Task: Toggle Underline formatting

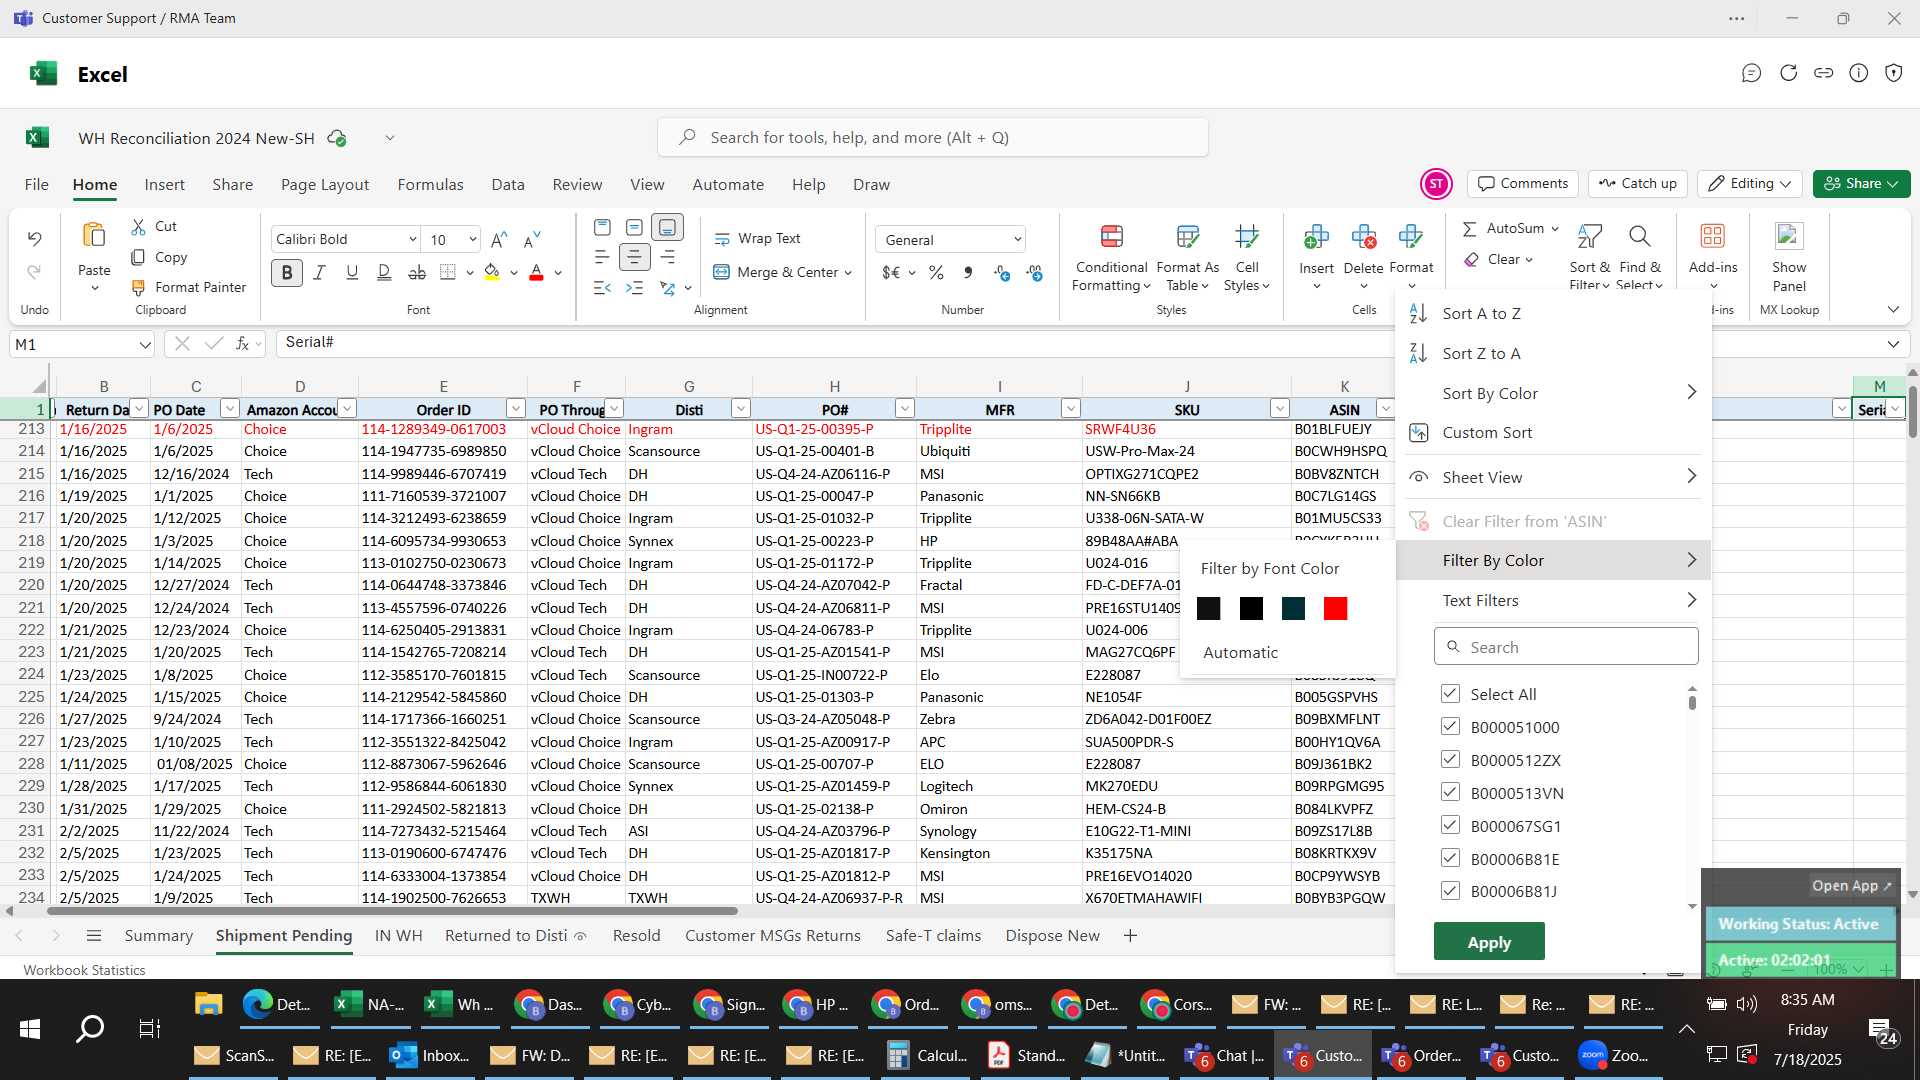Action: click(x=351, y=272)
